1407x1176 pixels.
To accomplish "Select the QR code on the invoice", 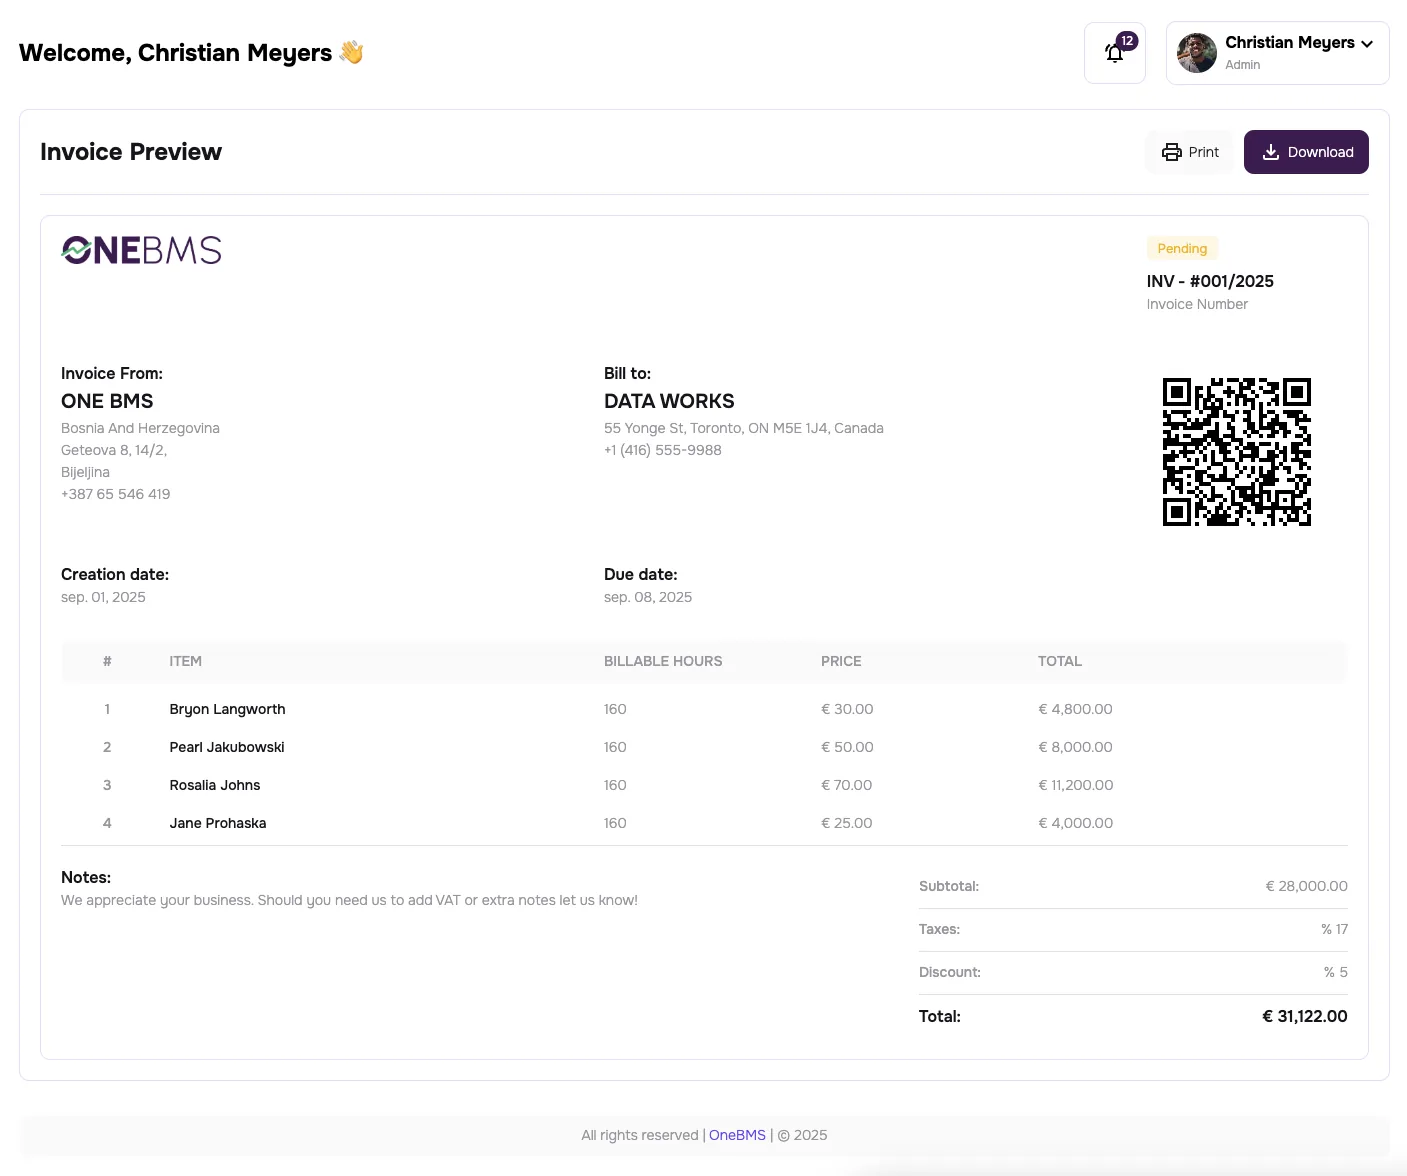I will coord(1236,451).
